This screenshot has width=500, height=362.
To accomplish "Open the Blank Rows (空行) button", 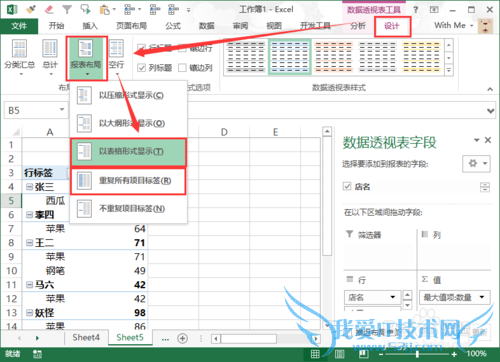I will tap(116, 57).
